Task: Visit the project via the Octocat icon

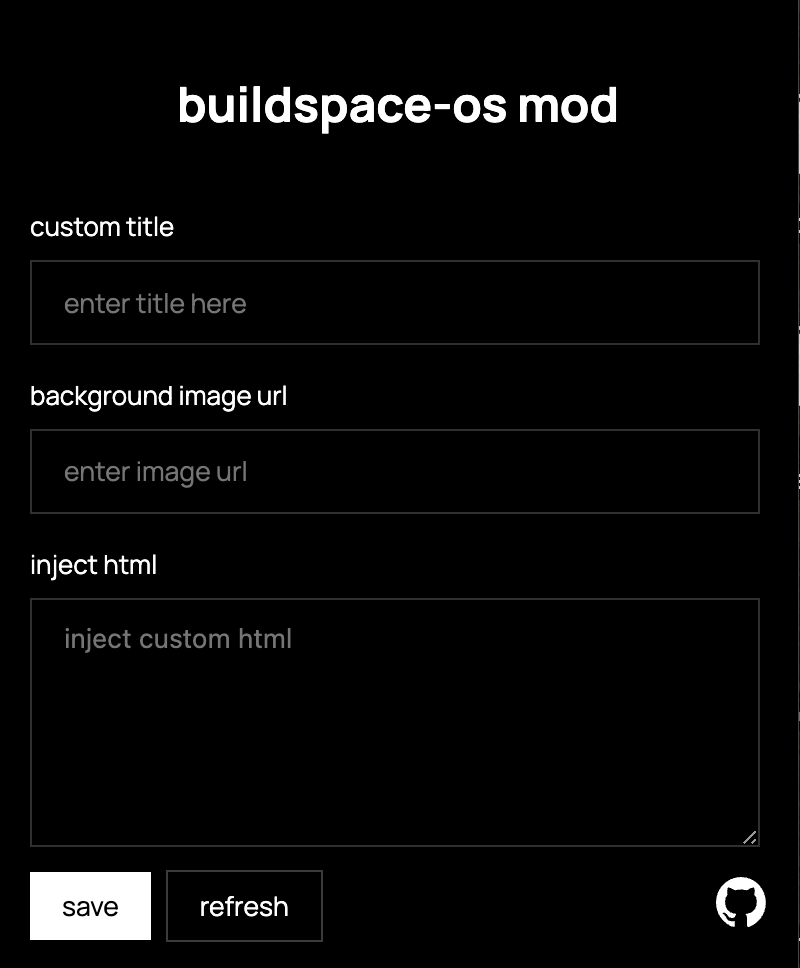Action: (741, 903)
